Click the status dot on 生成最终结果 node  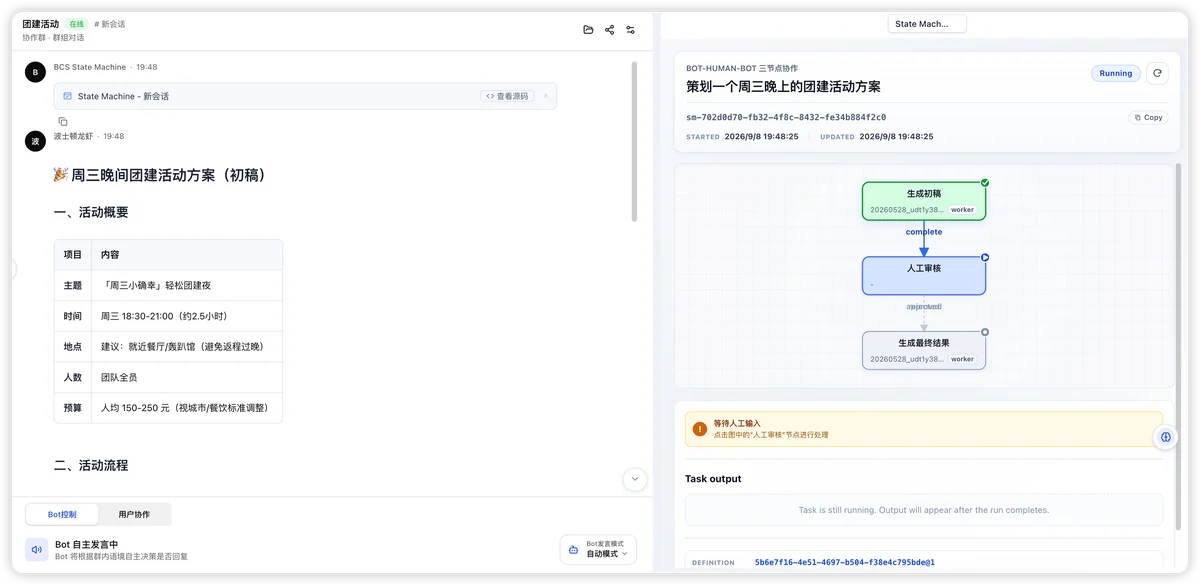(x=985, y=332)
